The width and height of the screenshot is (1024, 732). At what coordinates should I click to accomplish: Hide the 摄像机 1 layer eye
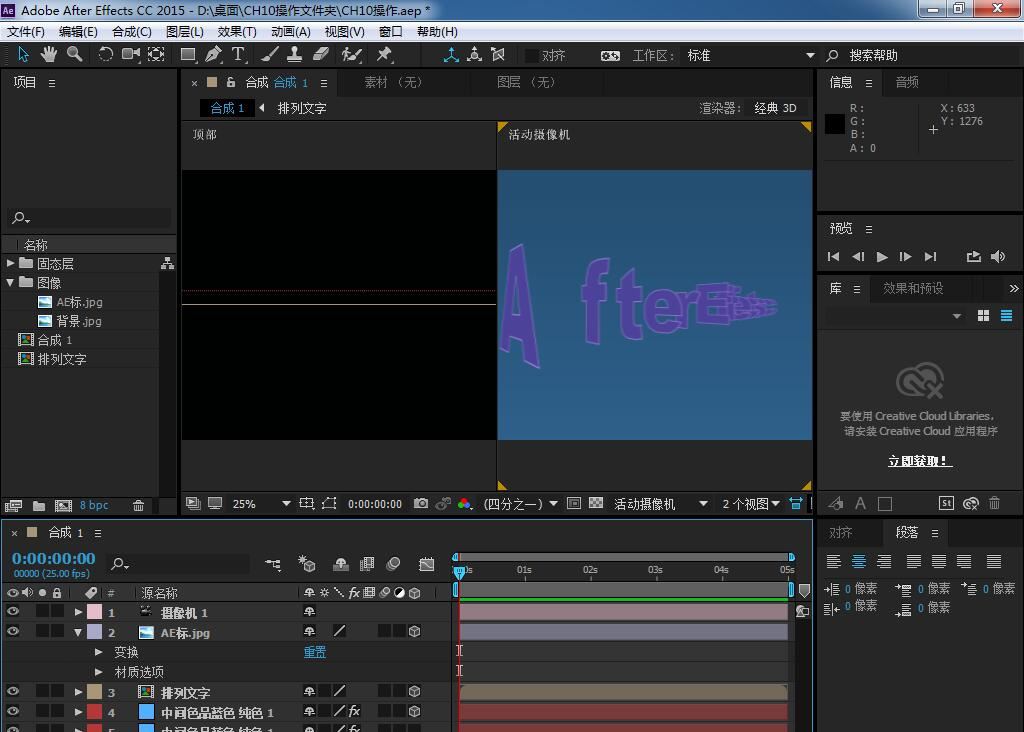(x=12, y=612)
